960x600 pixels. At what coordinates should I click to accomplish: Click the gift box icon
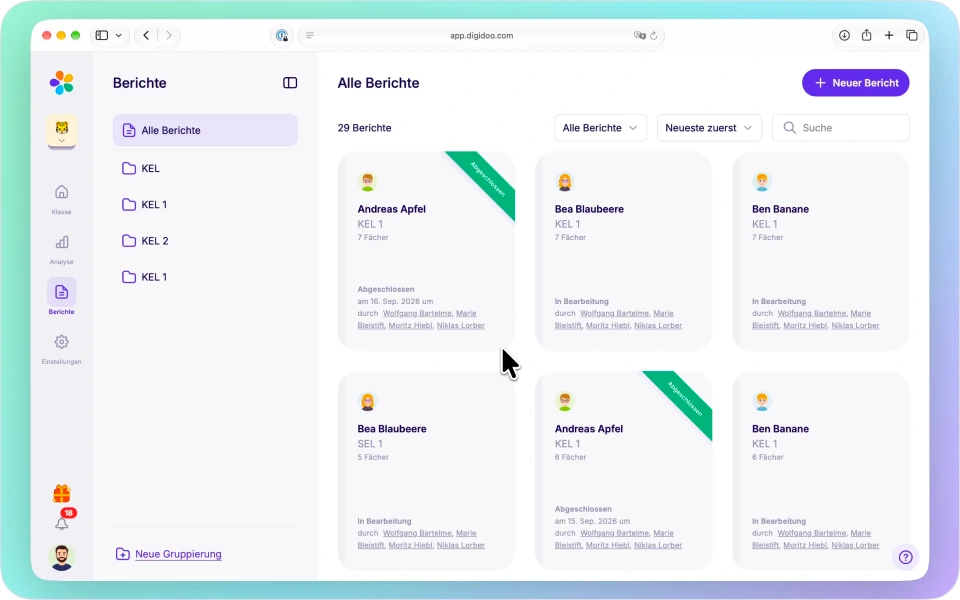click(x=62, y=493)
